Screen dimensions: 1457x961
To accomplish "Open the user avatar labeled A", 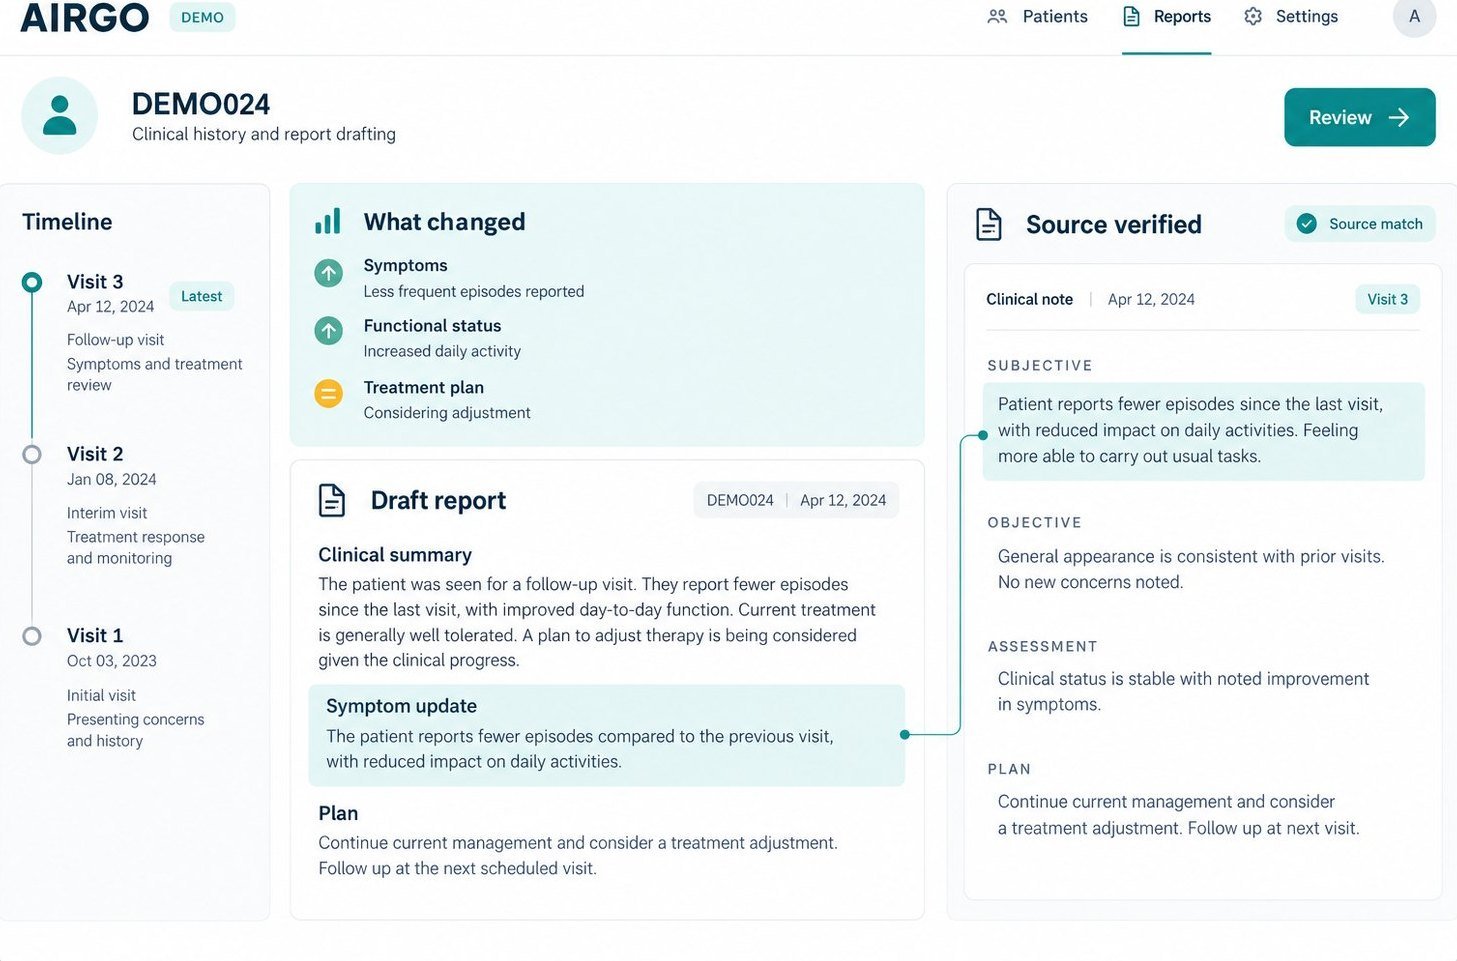I will (x=1414, y=17).
